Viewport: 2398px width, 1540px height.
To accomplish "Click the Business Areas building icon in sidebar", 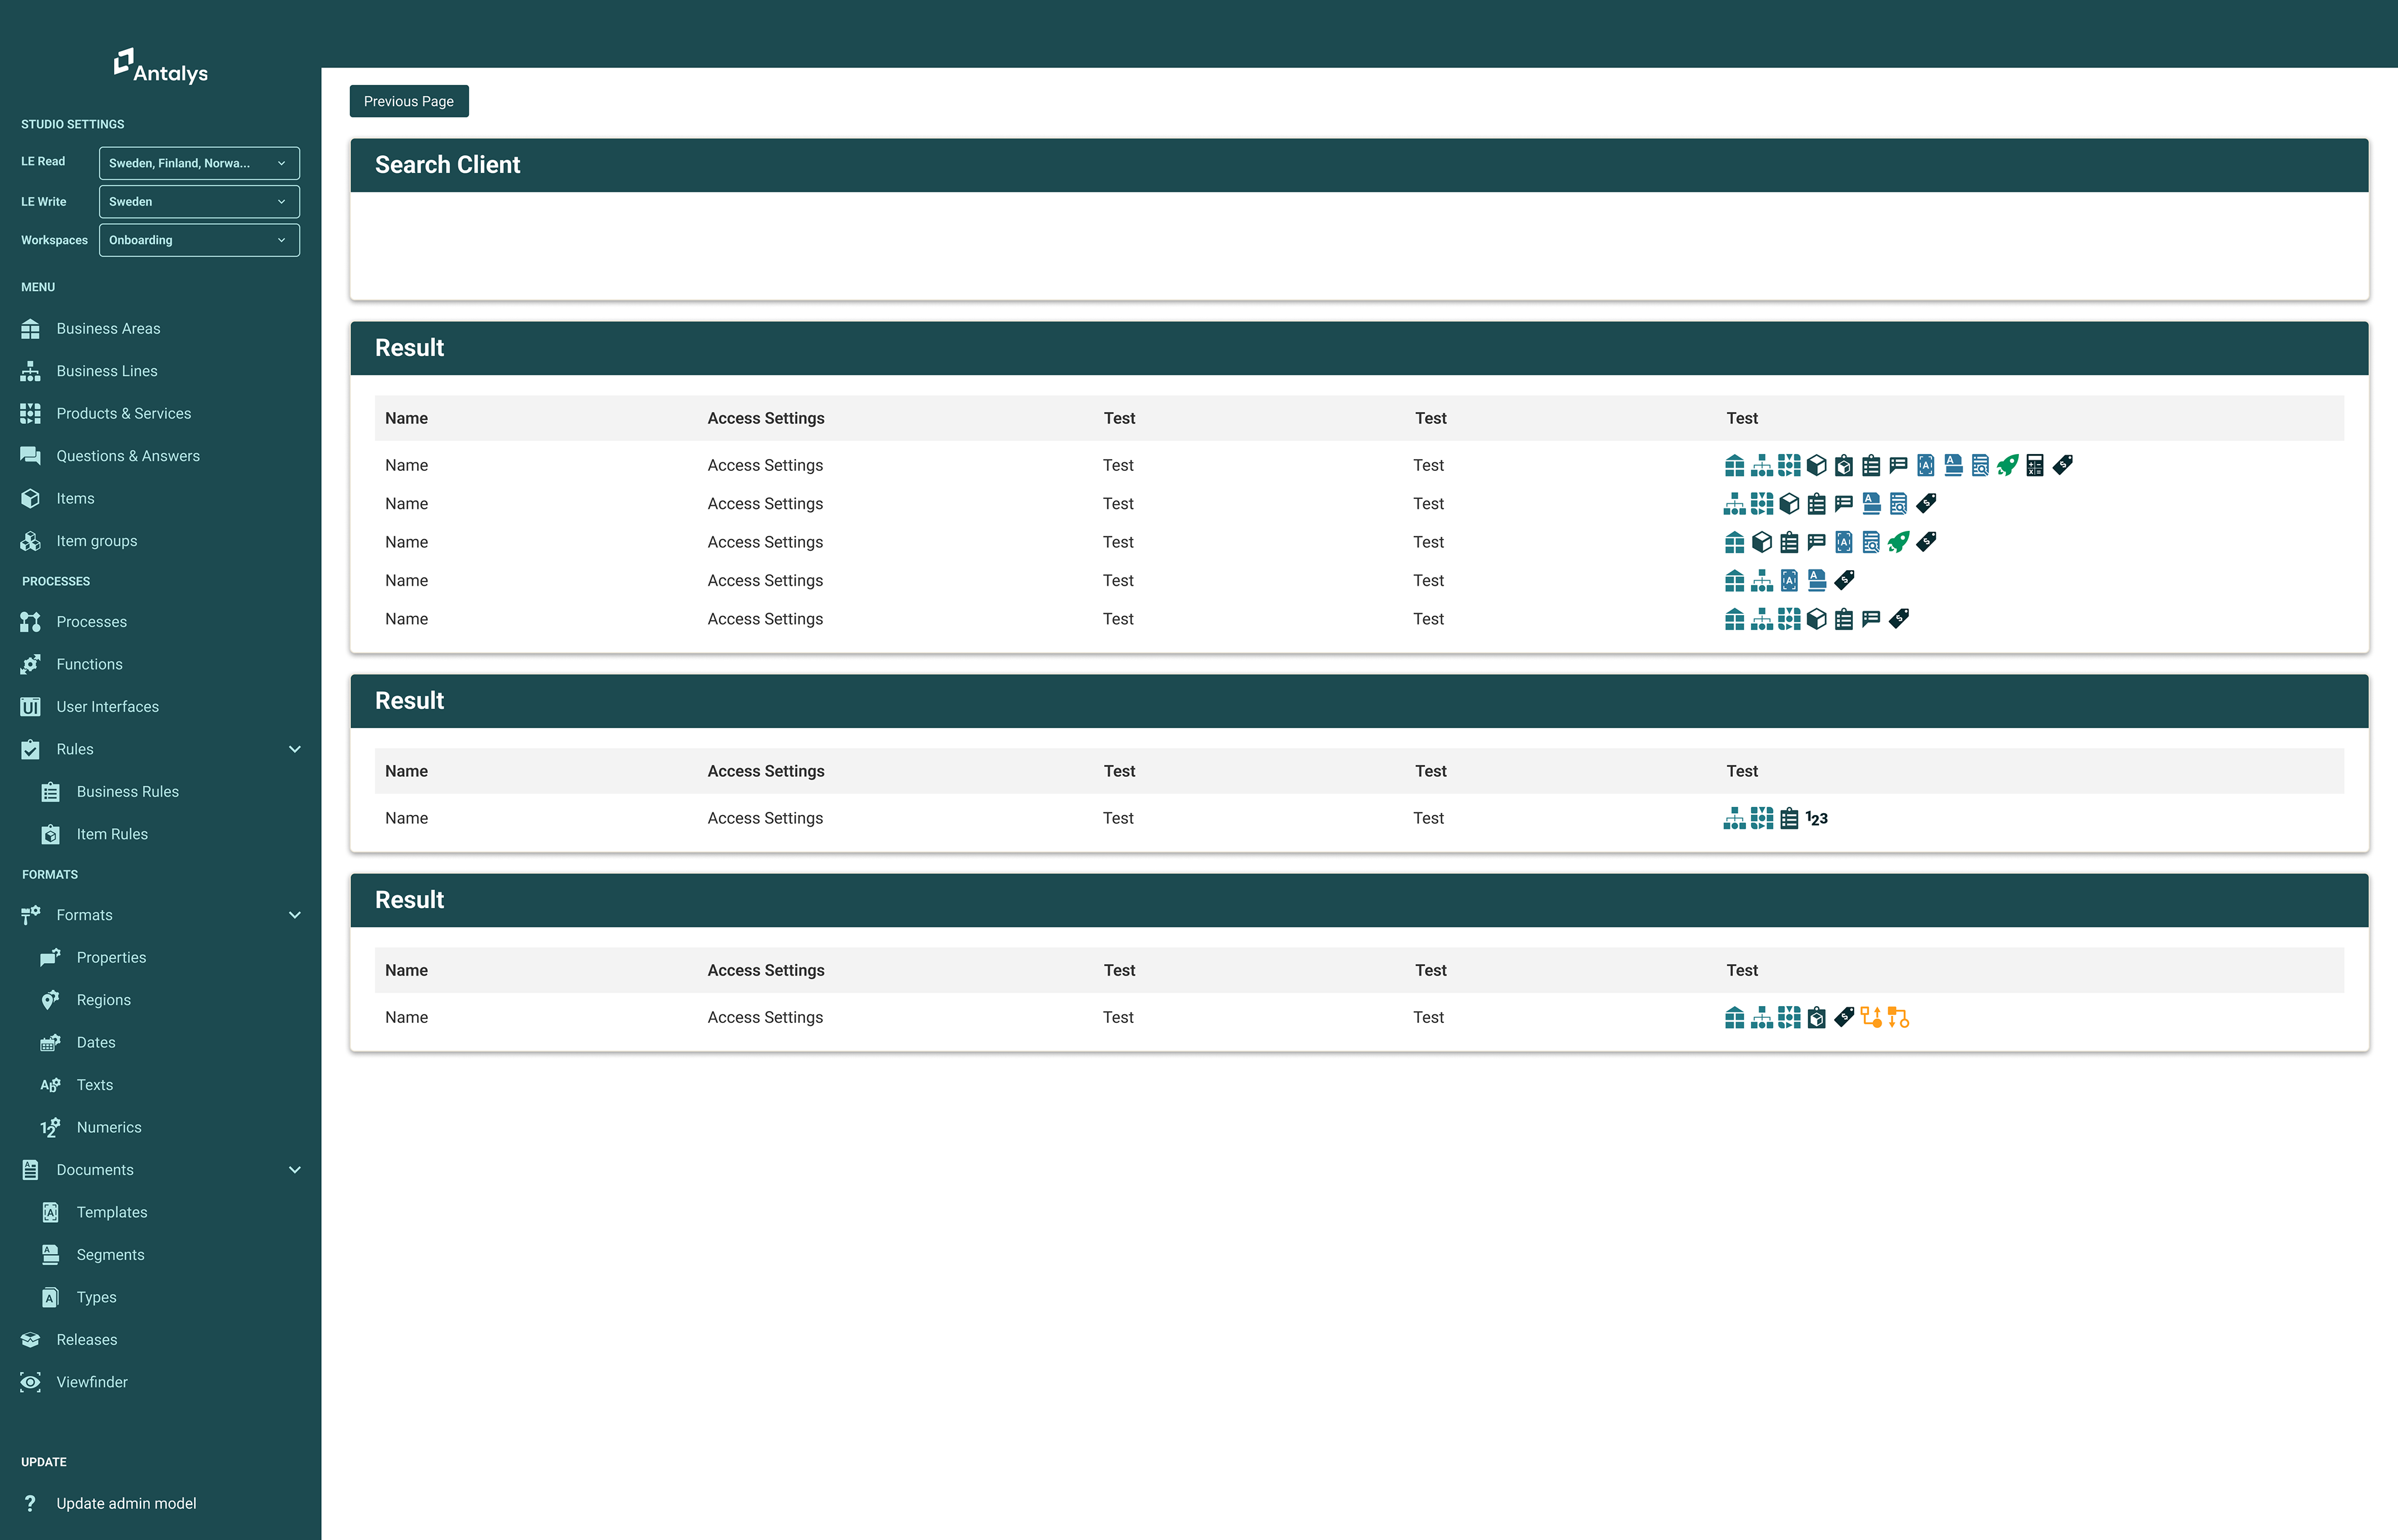I will (30, 329).
